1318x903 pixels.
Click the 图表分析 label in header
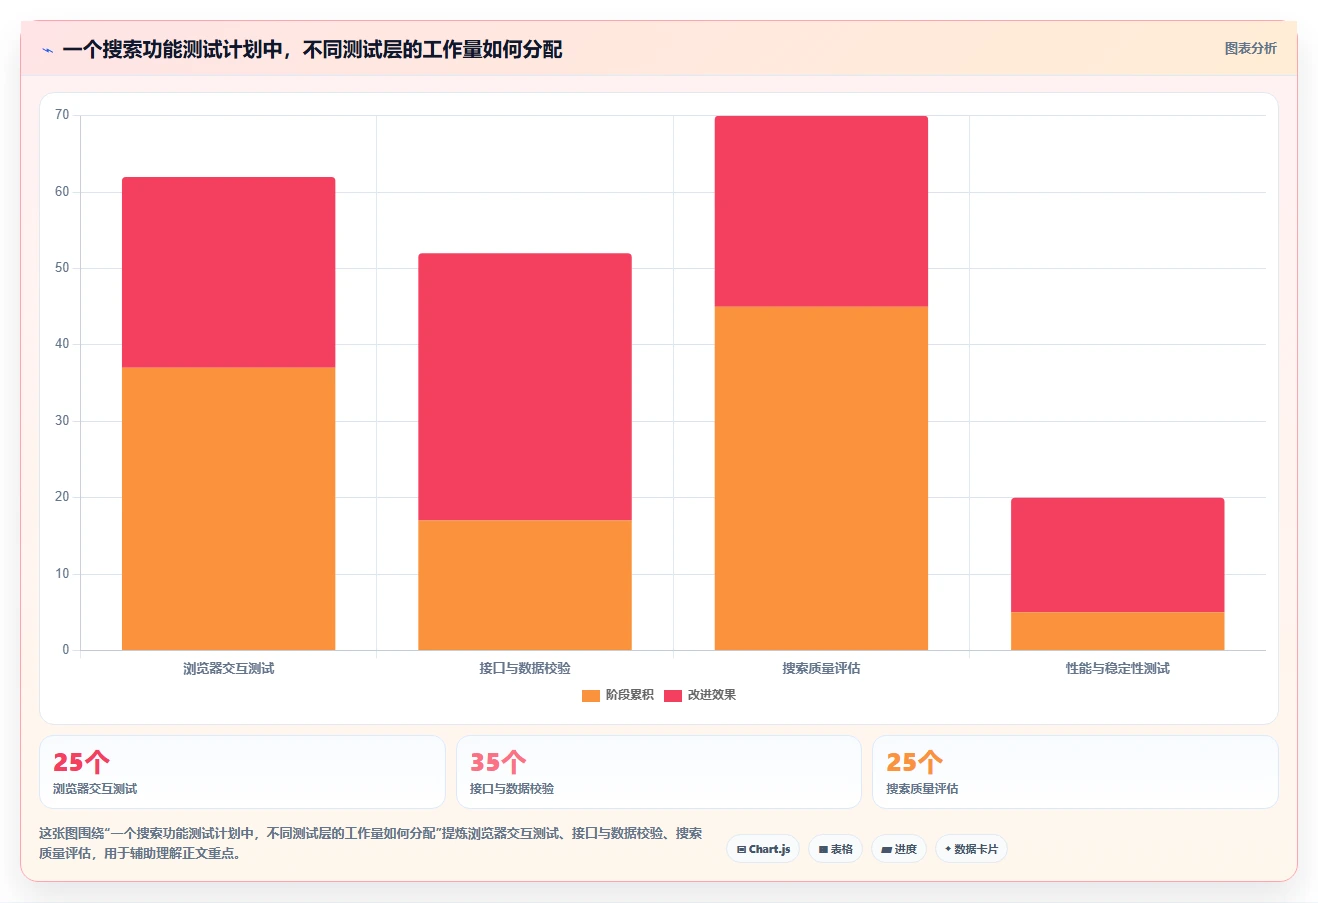point(1250,48)
